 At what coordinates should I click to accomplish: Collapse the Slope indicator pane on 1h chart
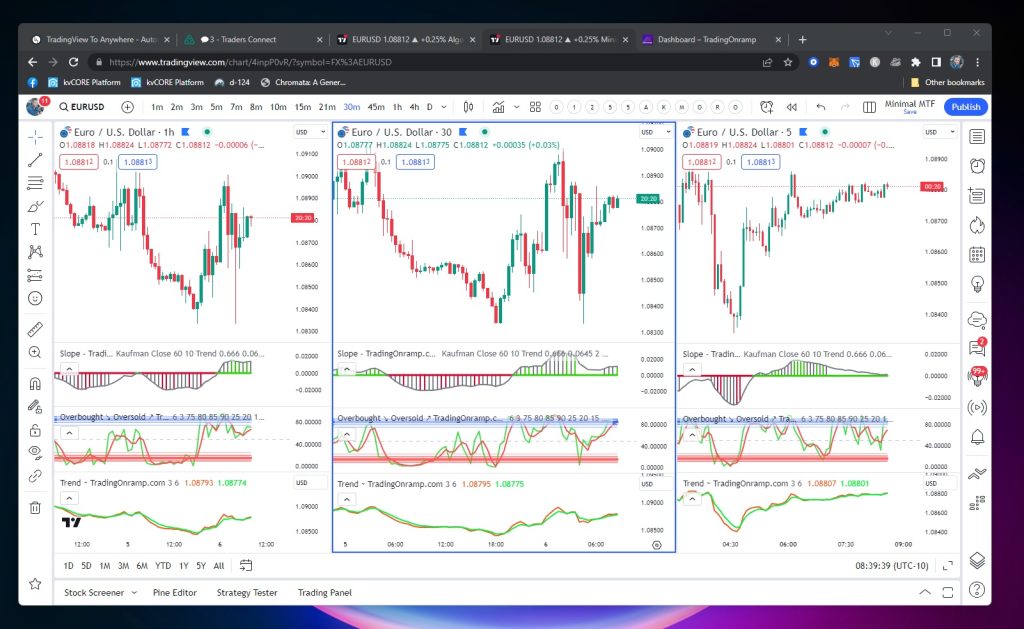tap(68, 370)
